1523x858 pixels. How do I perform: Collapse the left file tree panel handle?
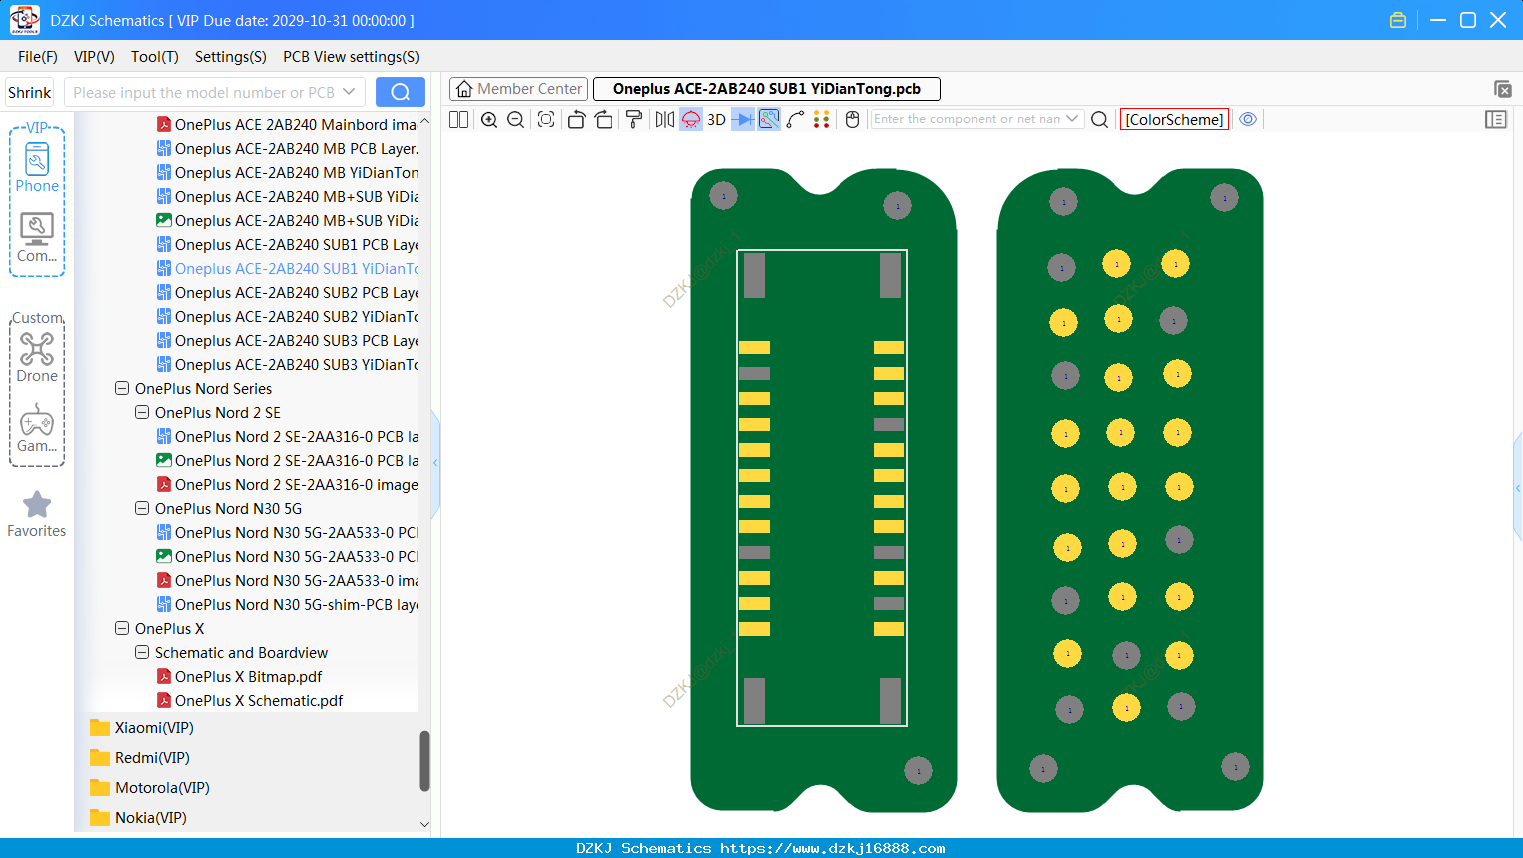tap(435, 462)
